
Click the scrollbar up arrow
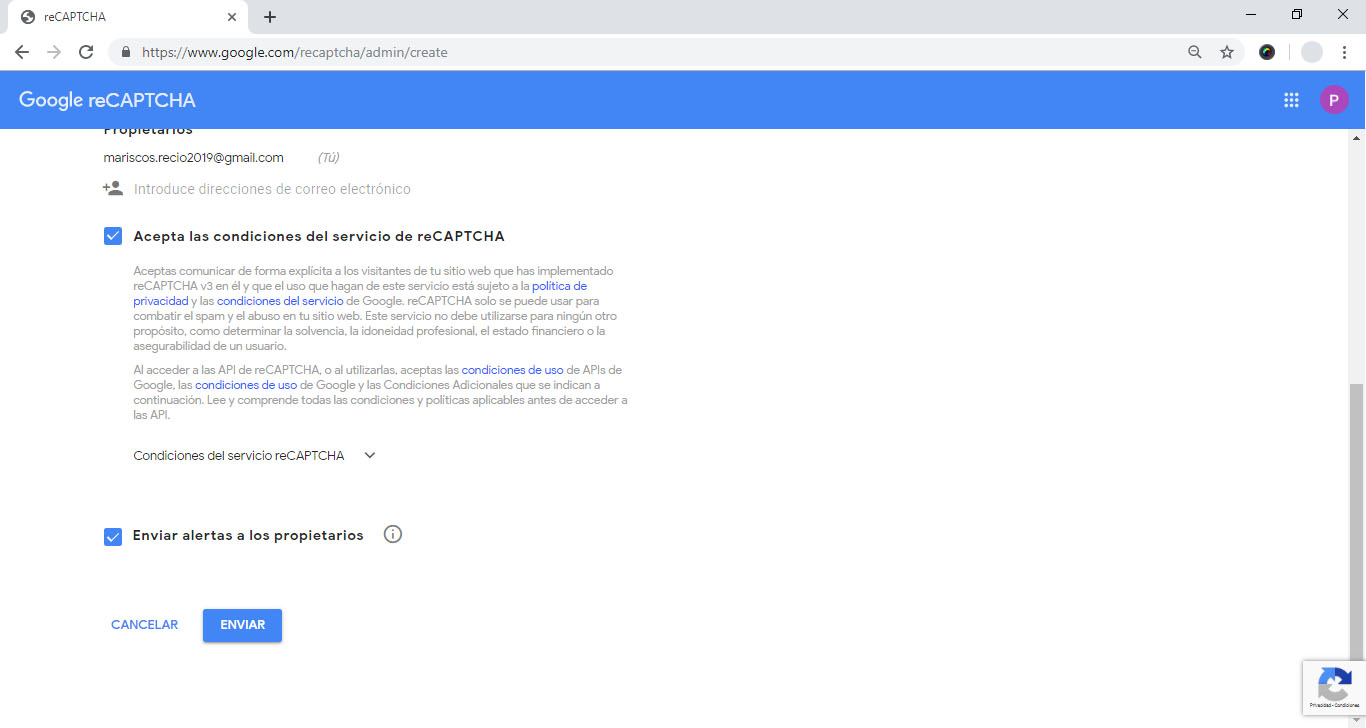(x=1356, y=137)
